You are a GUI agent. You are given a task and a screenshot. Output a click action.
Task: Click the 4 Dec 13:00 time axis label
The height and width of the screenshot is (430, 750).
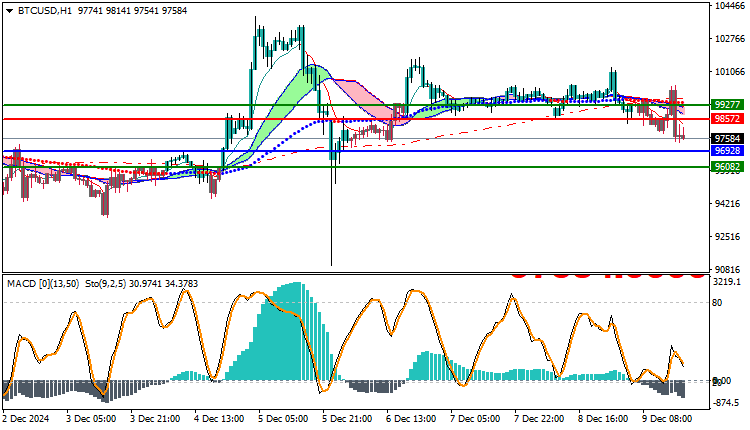point(219,419)
